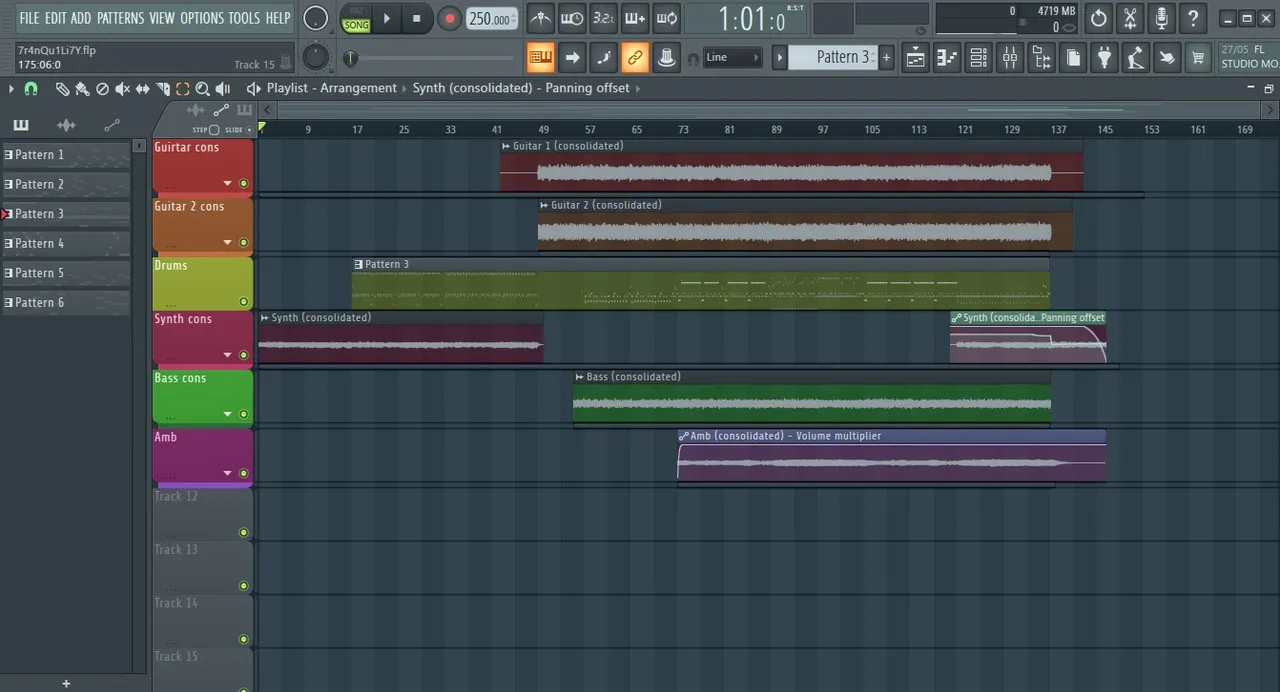Image resolution: width=1280 pixels, height=692 pixels.
Task: Click the main pitch knob
Action: 315,57
